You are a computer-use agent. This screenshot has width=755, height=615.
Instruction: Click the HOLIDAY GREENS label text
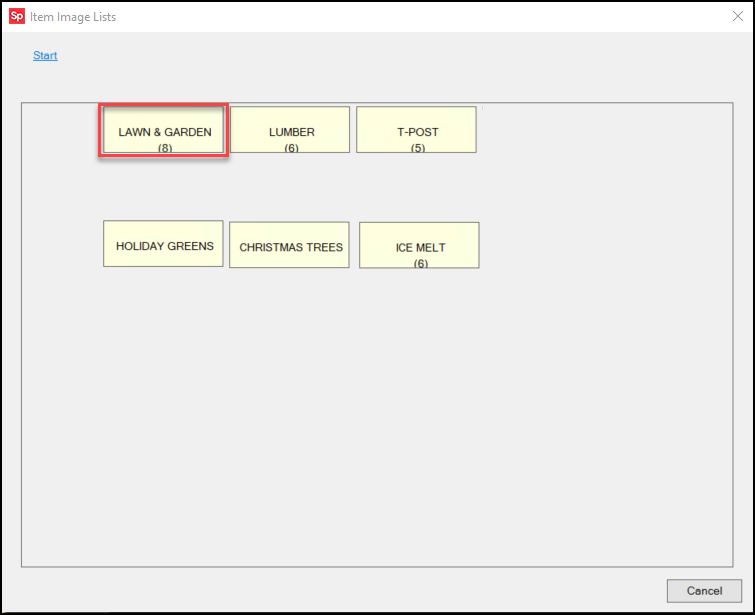(164, 246)
